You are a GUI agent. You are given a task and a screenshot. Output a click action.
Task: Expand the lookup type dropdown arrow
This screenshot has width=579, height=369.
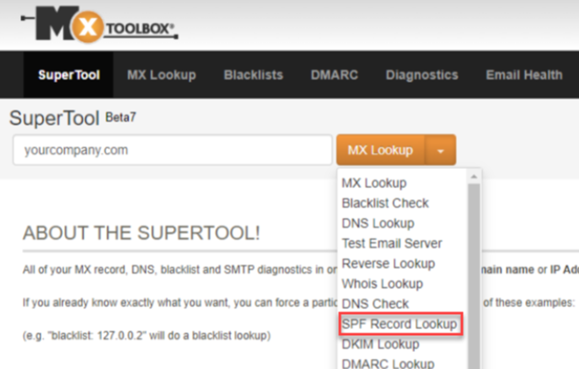[x=440, y=150]
